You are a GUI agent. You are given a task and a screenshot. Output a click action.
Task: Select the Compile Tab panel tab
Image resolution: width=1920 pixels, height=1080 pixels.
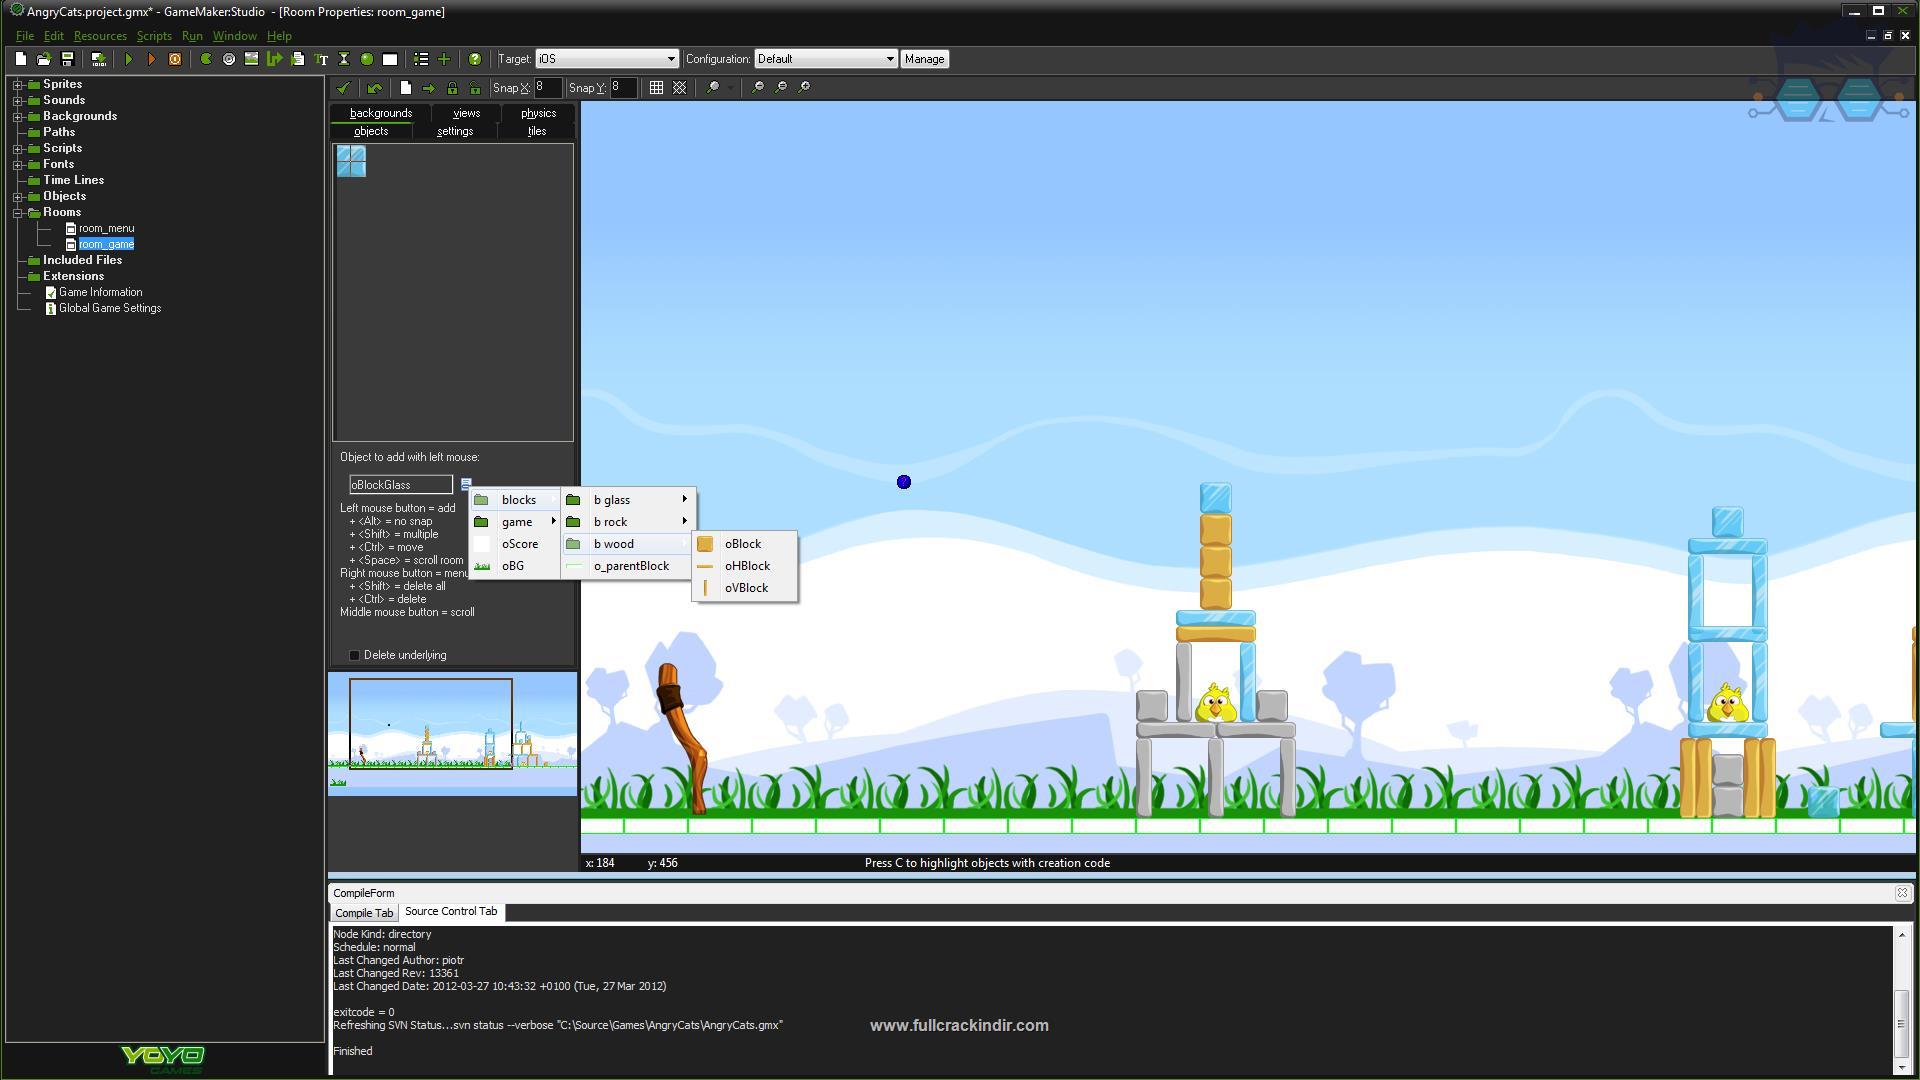coord(364,911)
